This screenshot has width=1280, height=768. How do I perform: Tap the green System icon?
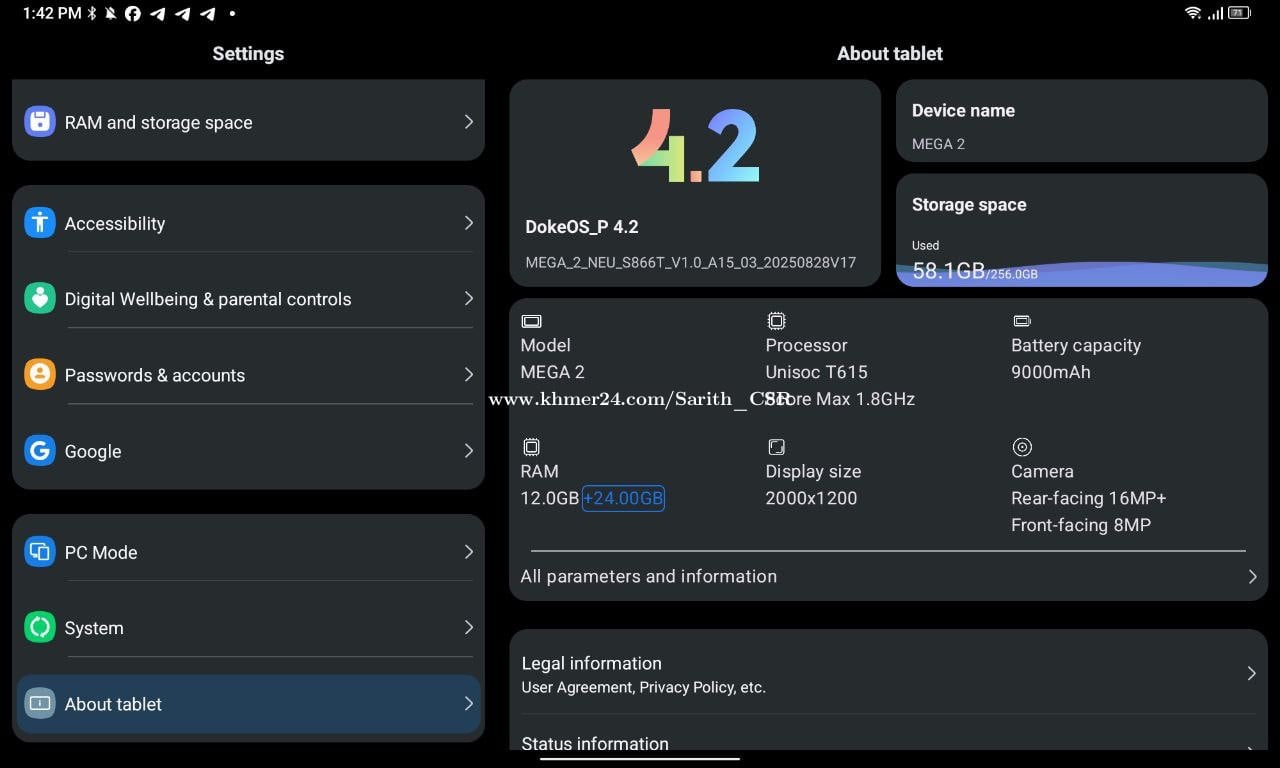click(x=40, y=628)
